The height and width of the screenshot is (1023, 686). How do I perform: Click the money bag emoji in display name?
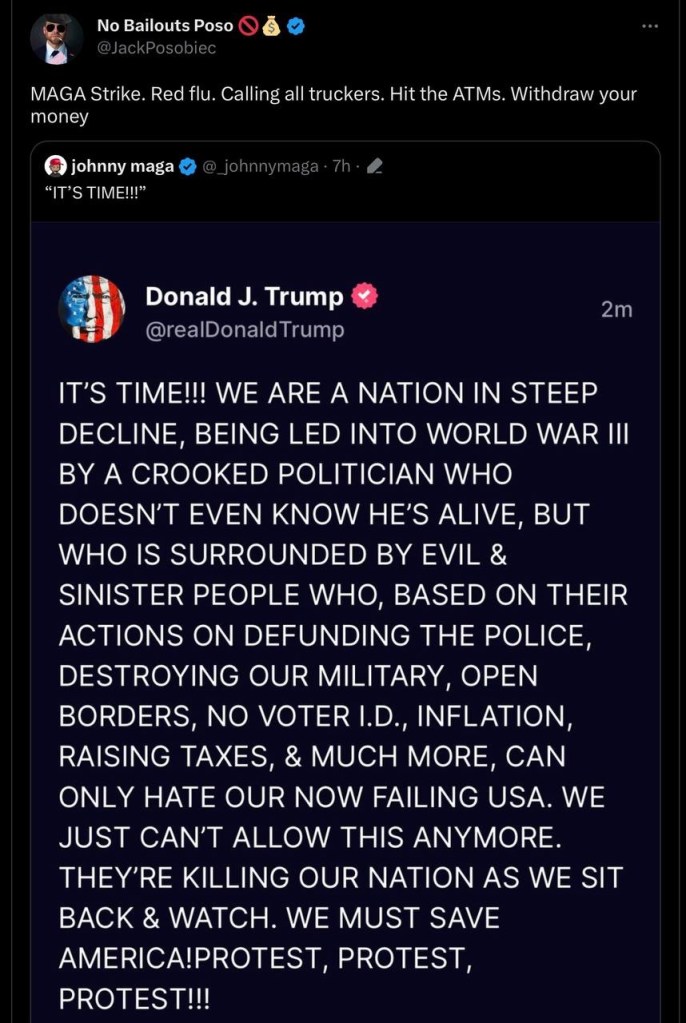(x=272, y=26)
